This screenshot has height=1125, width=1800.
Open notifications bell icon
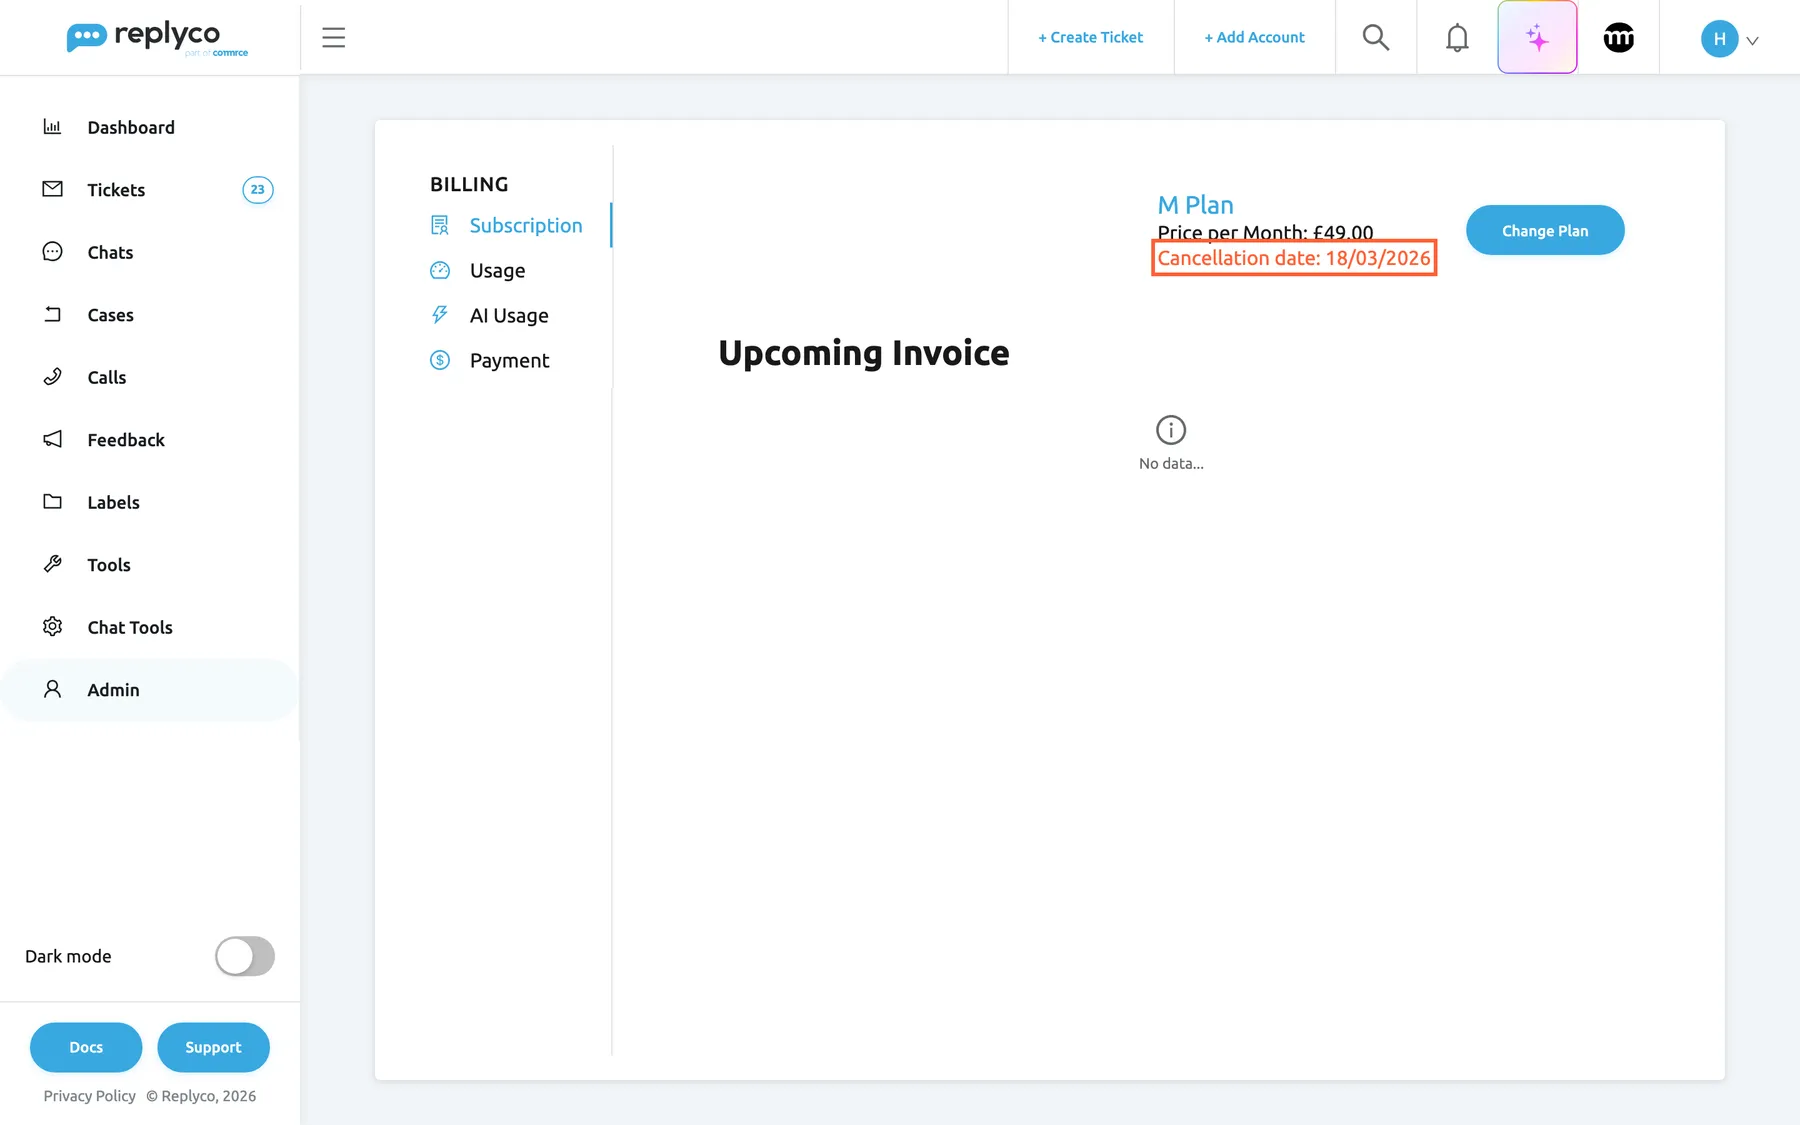pyautogui.click(x=1457, y=38)
